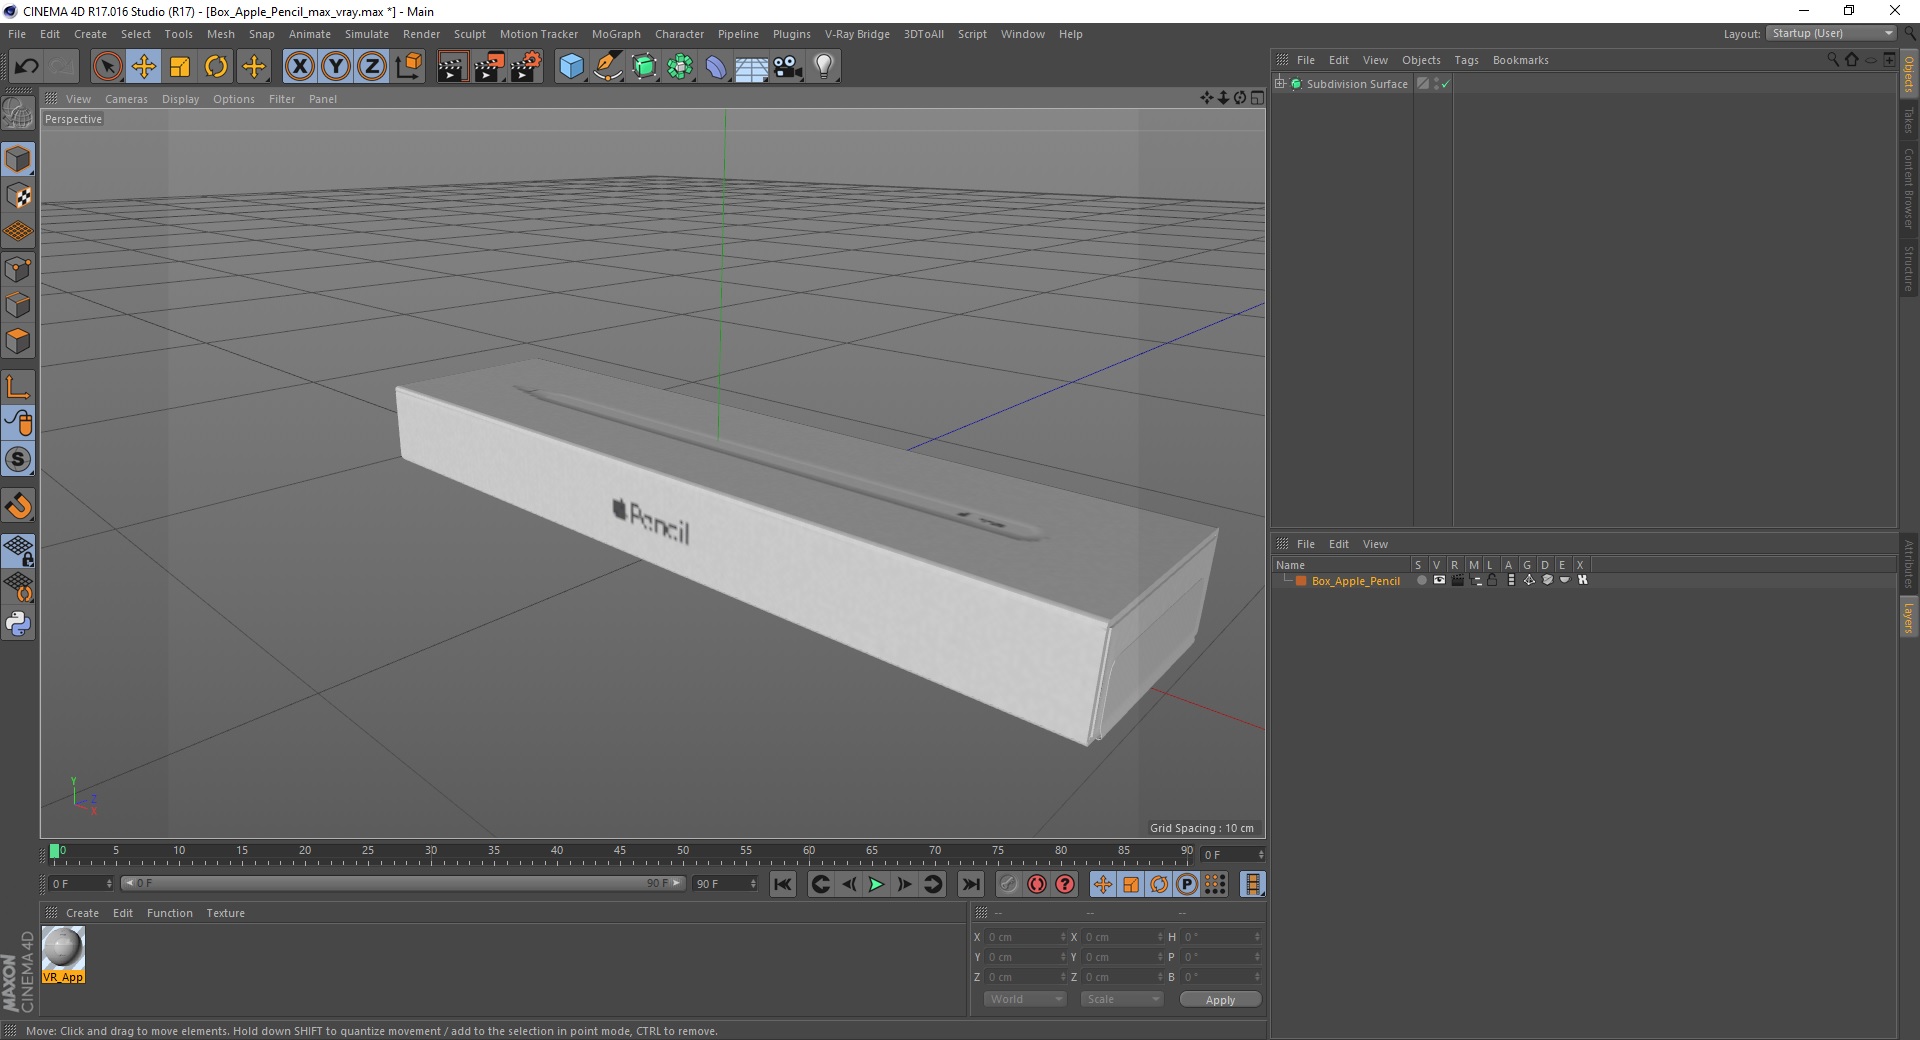Toggle the Subdivision Surface layer square
Image resolution: width=1920 pixels, height=1040 pixels.
click(x=1423, y=84)
